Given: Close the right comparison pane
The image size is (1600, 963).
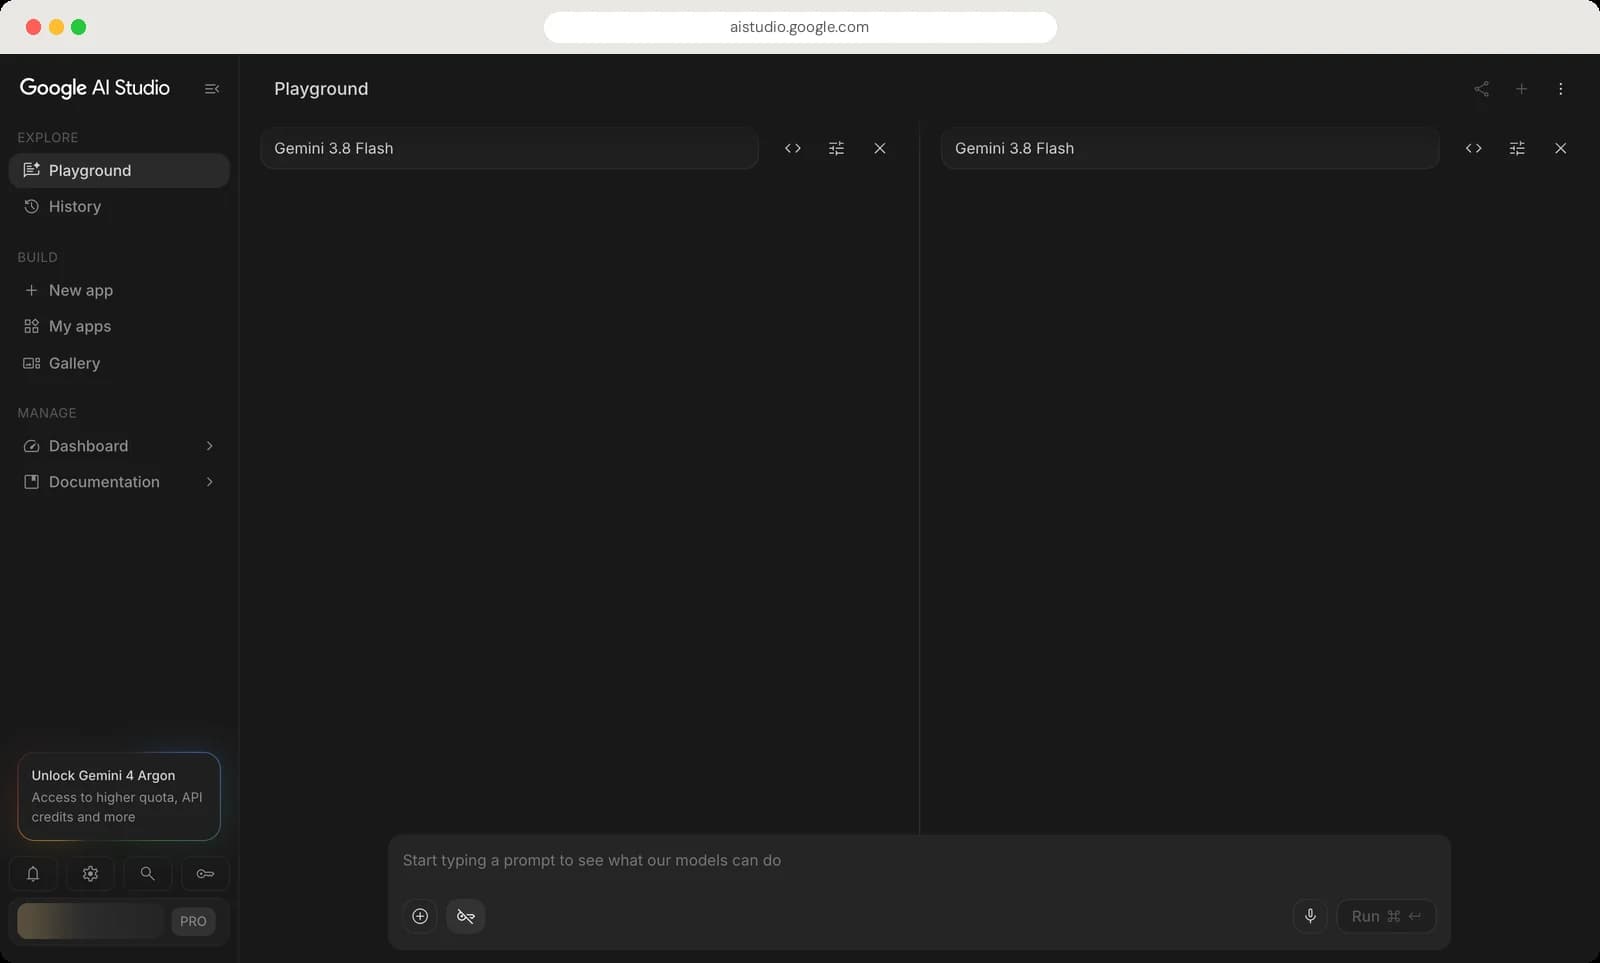Looking at the screenshot, I should (x=1560, y=148).
